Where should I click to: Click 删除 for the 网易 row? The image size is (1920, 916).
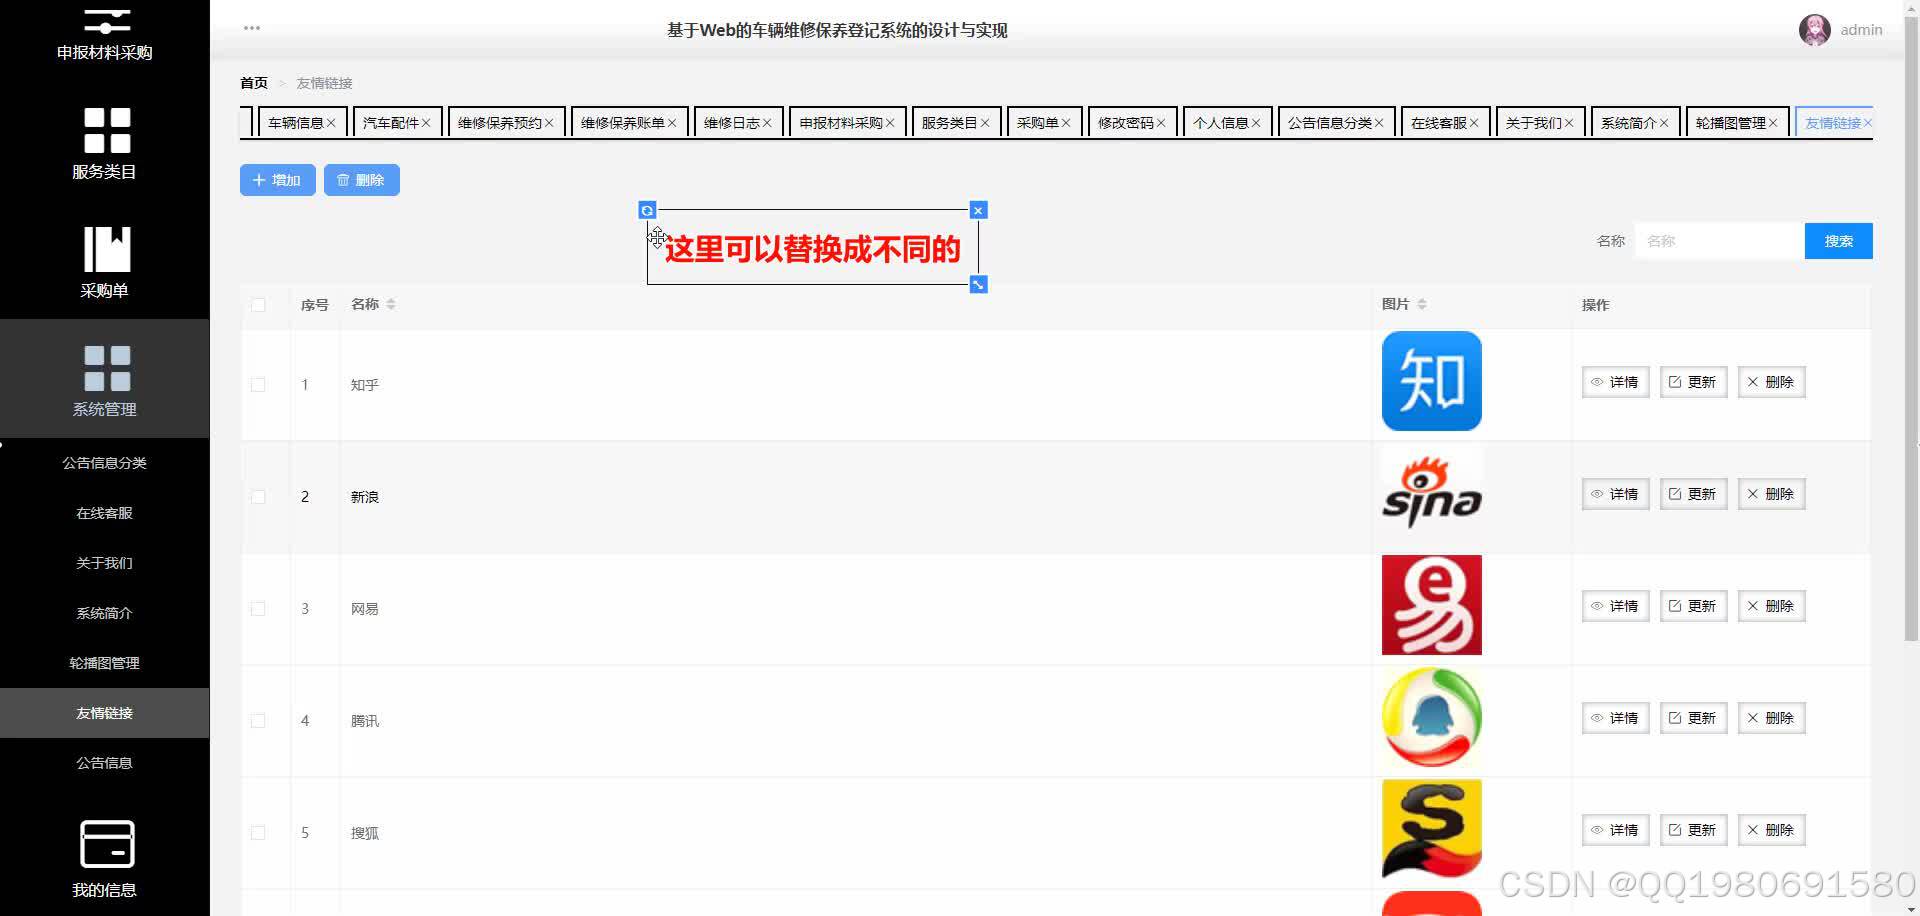(x=1771, y=606)
